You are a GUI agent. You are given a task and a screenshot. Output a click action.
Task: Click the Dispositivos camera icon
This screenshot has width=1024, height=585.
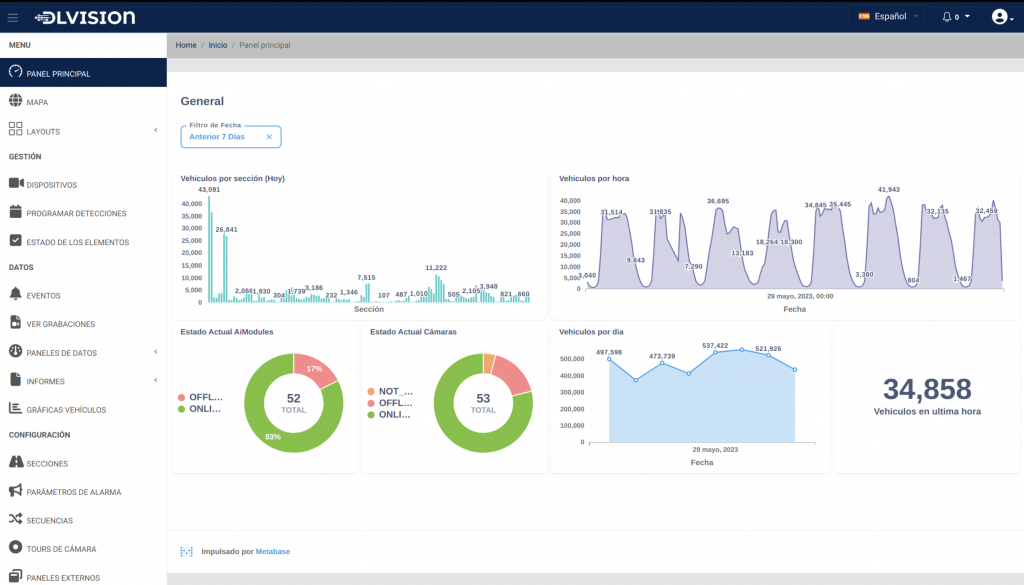15,184
